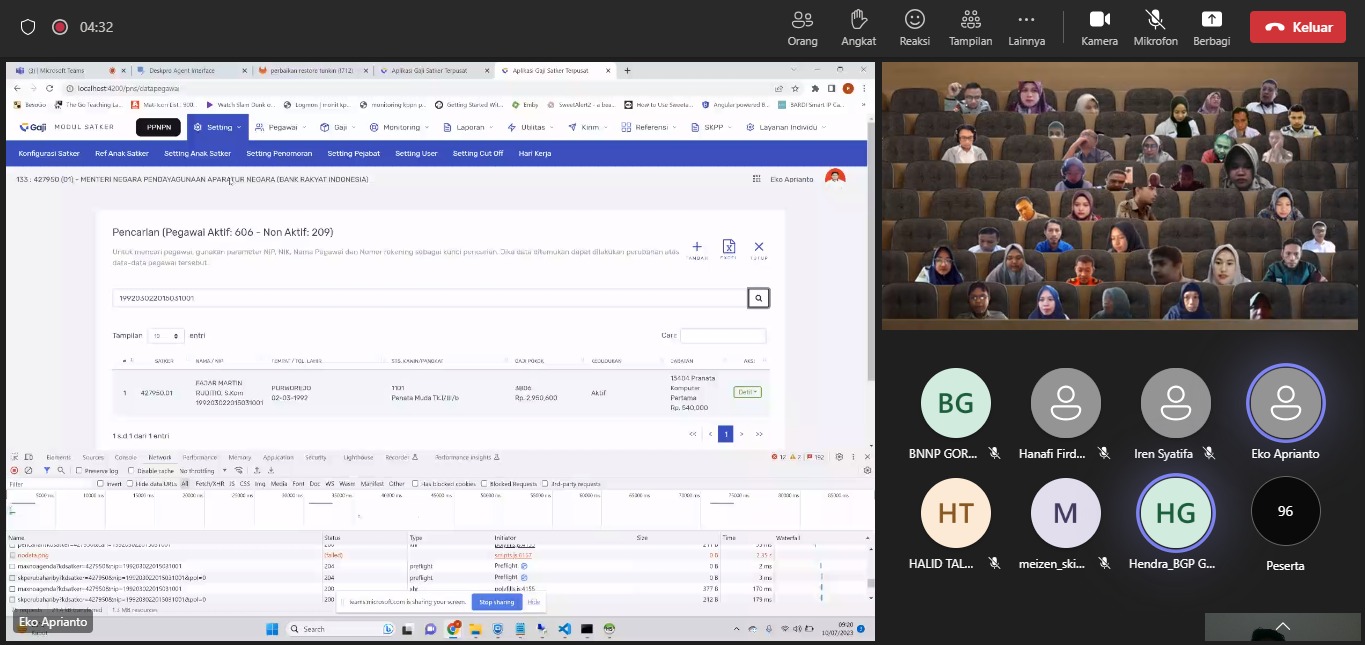Open the Orang participants panel
1365x645 pixels.
pyautogui.click(x=802, y=28)
